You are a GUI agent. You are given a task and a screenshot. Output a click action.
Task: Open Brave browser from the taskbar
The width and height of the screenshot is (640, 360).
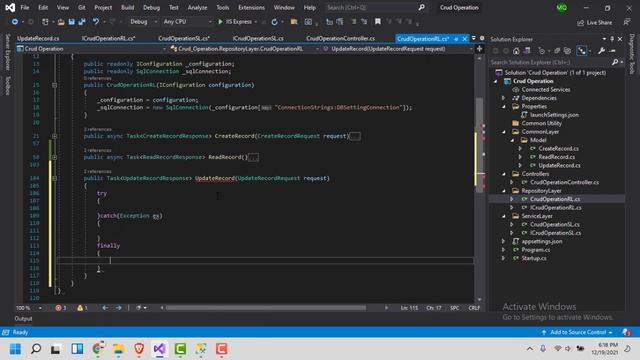[x=139, y=349]
